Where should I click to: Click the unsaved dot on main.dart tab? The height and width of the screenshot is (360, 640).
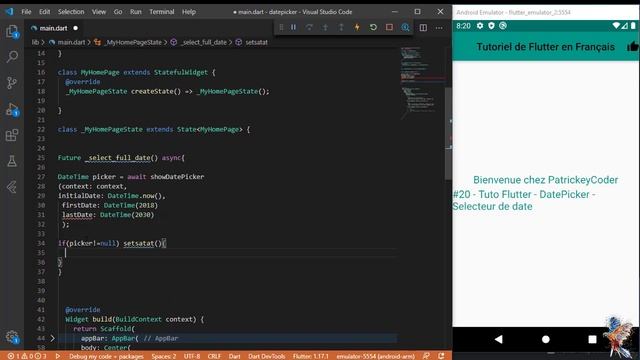(x=76, y=28)
